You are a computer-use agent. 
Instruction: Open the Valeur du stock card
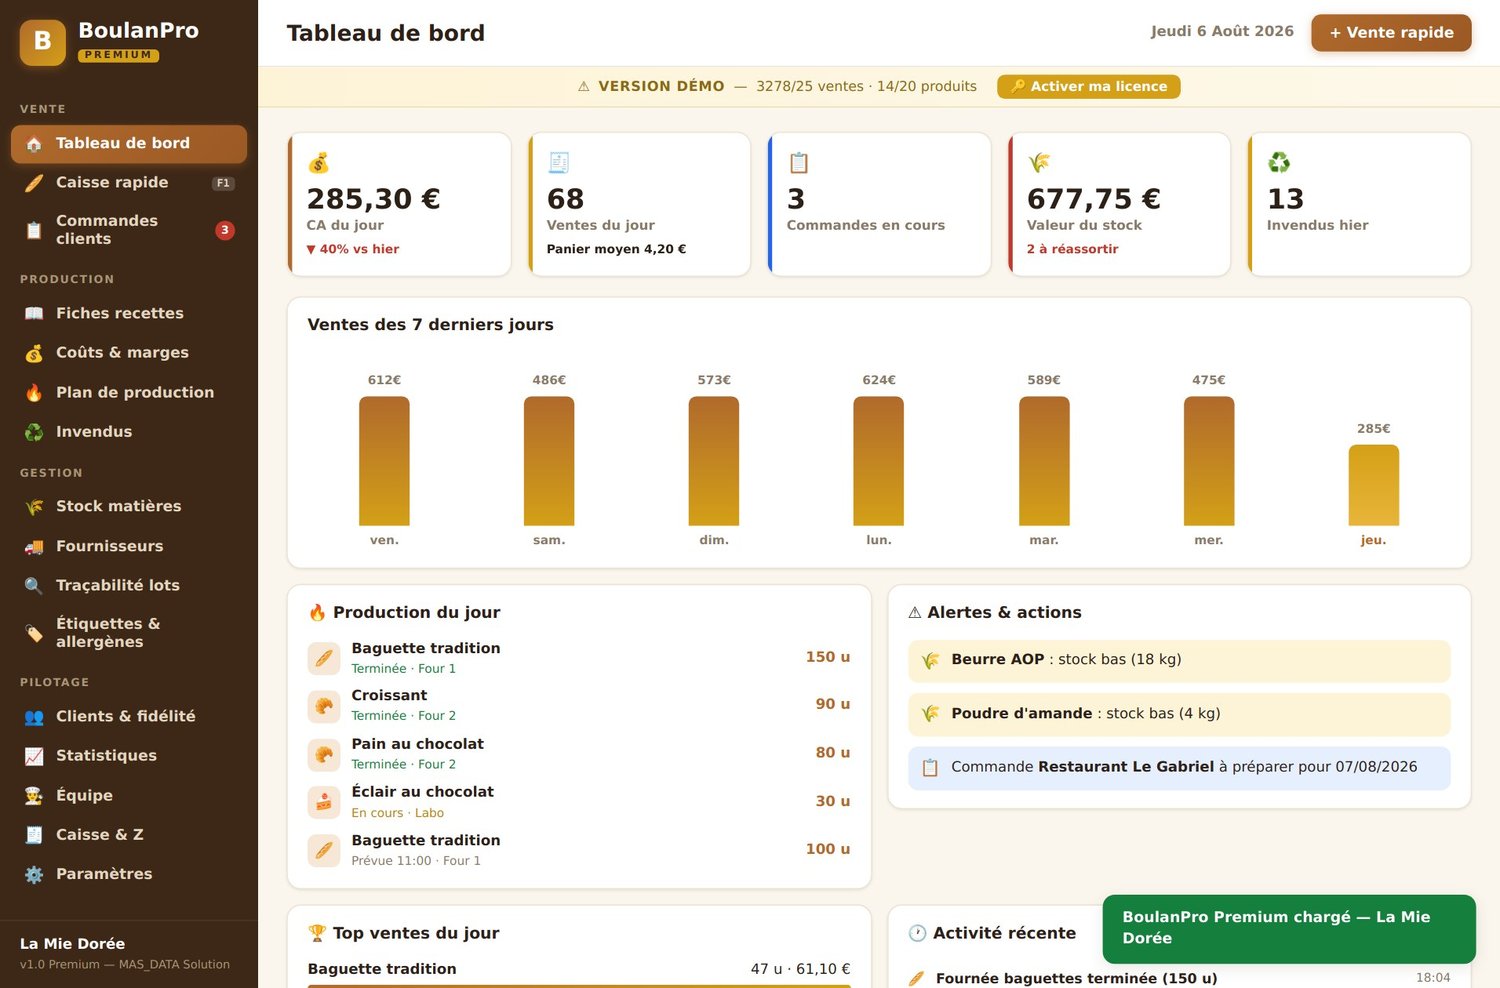tap(1119, 204)
